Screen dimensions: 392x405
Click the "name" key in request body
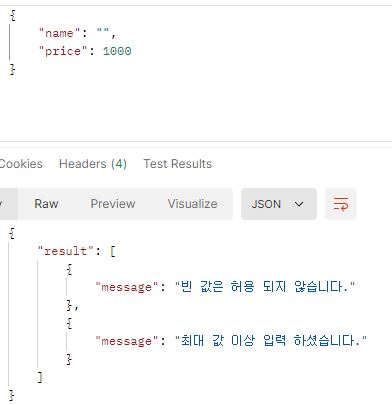[59, 33]
